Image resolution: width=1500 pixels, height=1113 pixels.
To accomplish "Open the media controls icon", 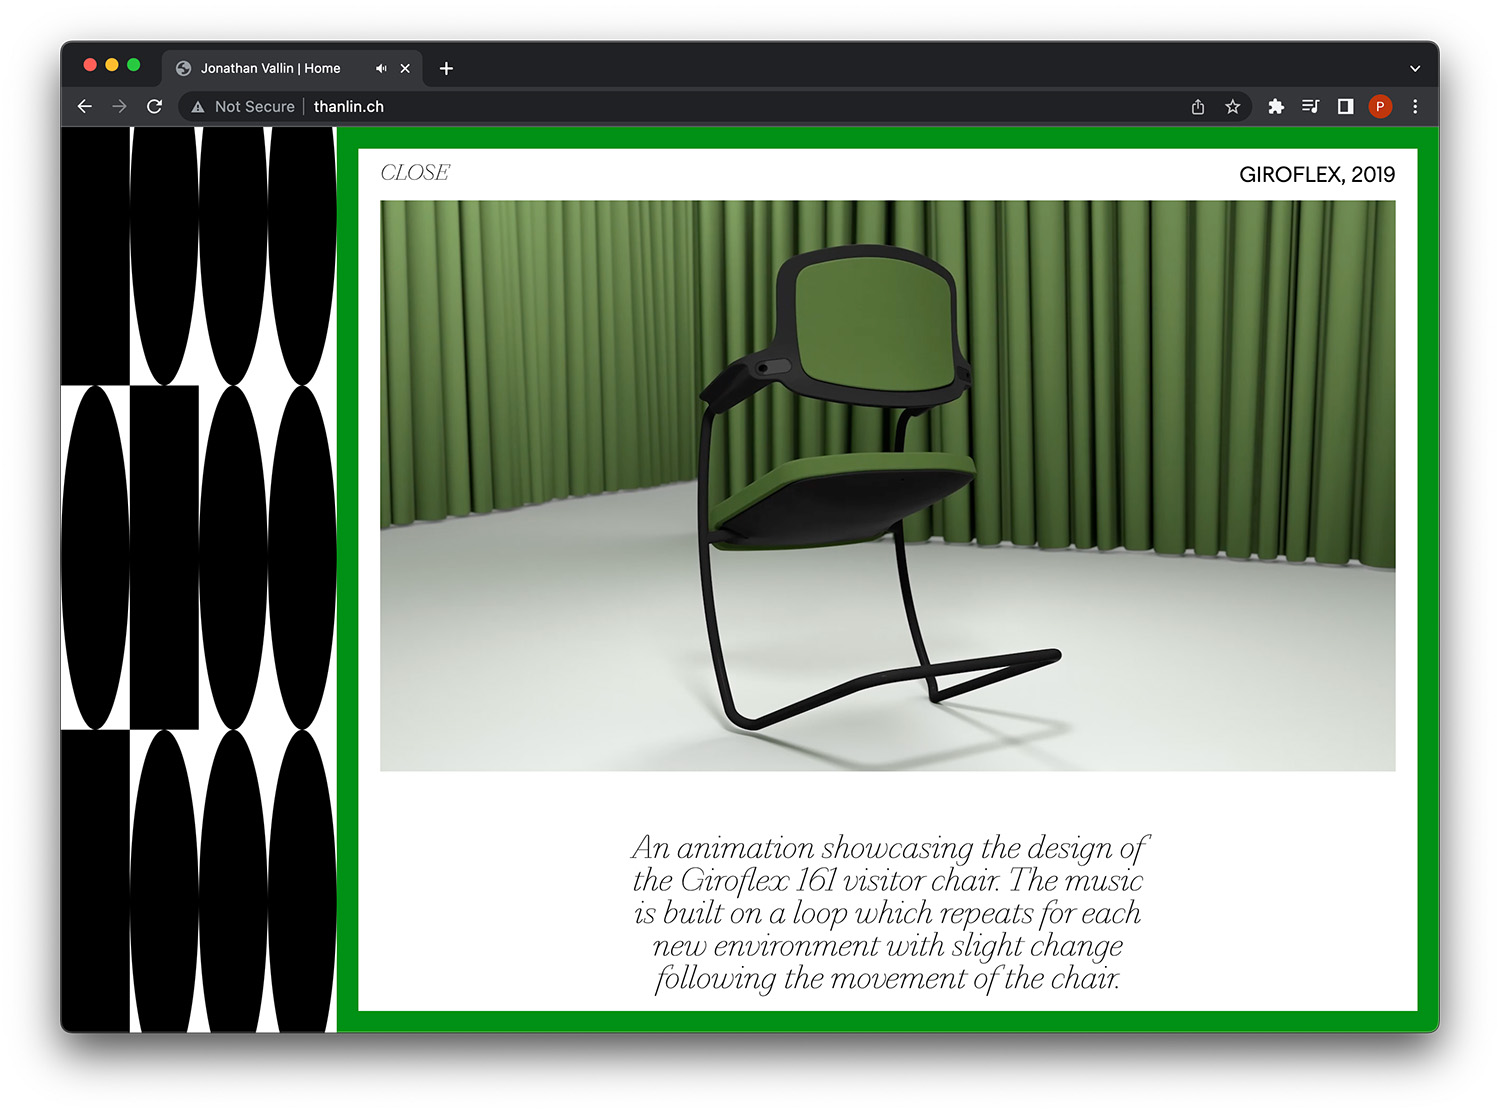I will pos(1310,106).
